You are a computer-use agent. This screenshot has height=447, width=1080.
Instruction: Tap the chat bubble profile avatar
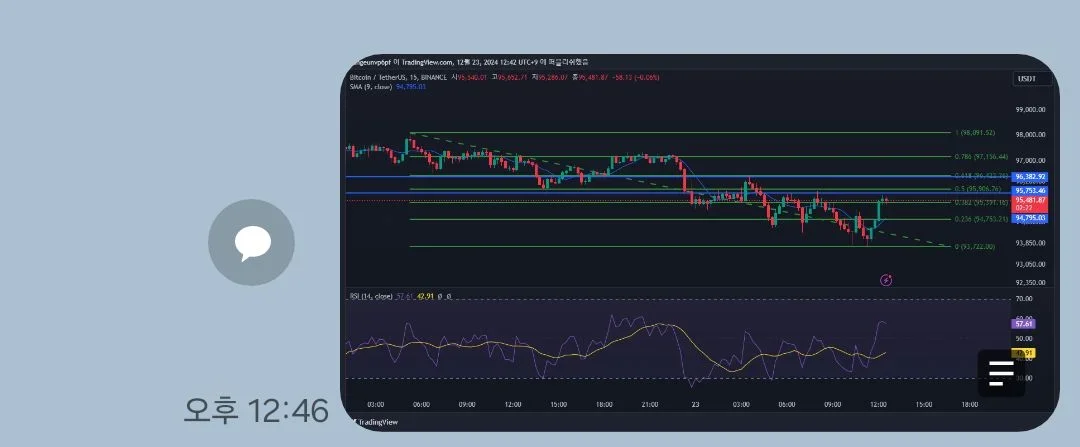(251, 243)
